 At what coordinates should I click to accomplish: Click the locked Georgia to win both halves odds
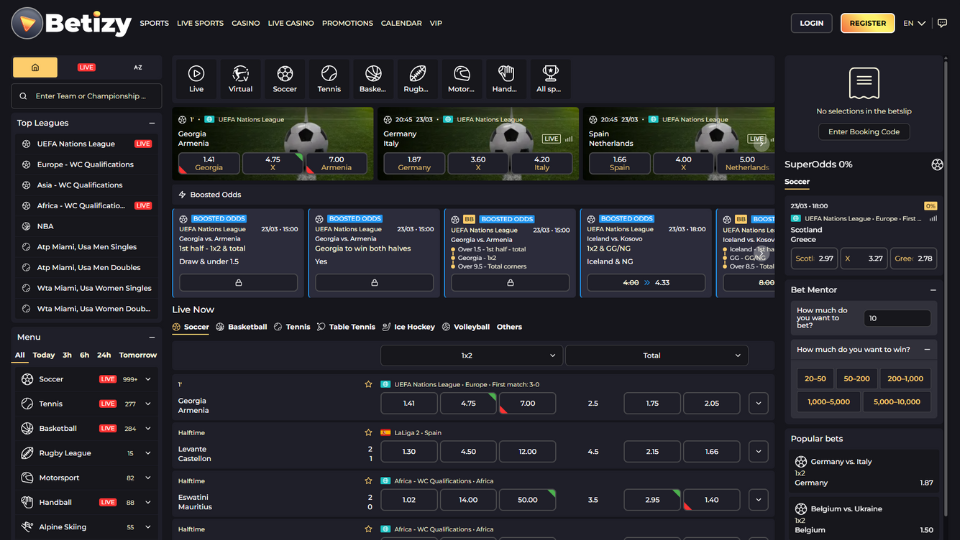pyautogui.click(x=374, y=283)
